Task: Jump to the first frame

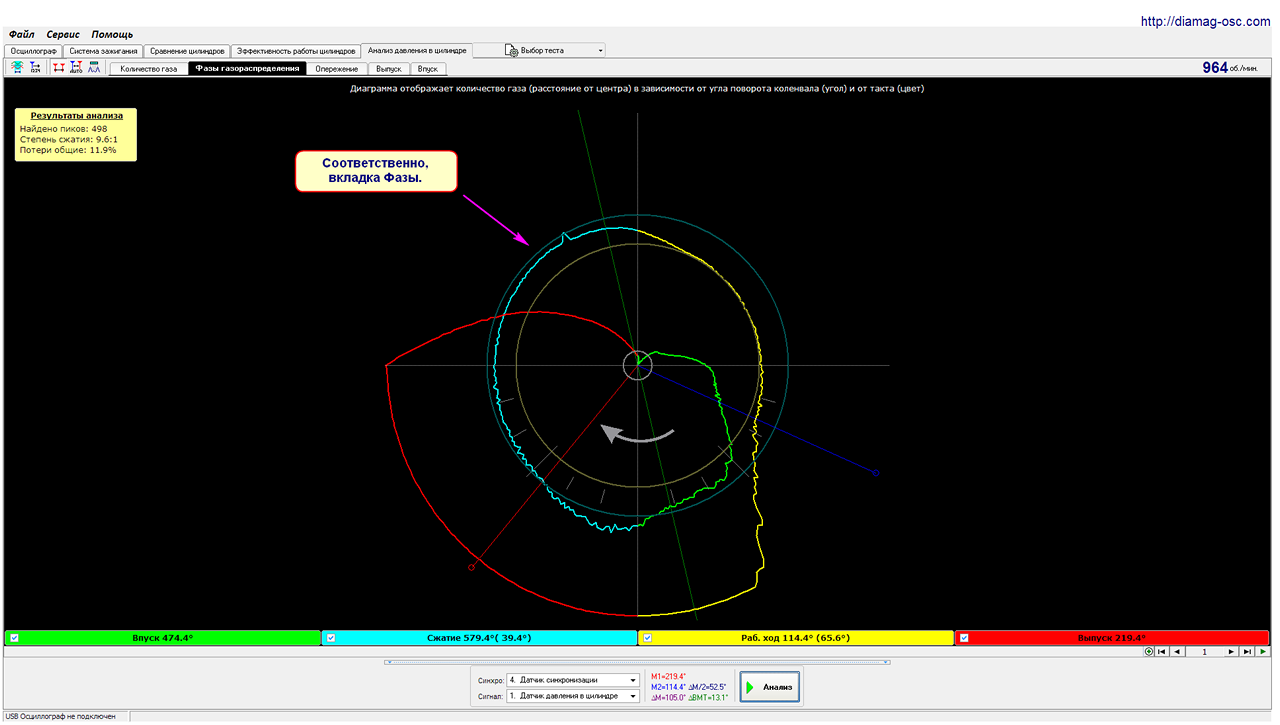Action: pos(1162,651)
